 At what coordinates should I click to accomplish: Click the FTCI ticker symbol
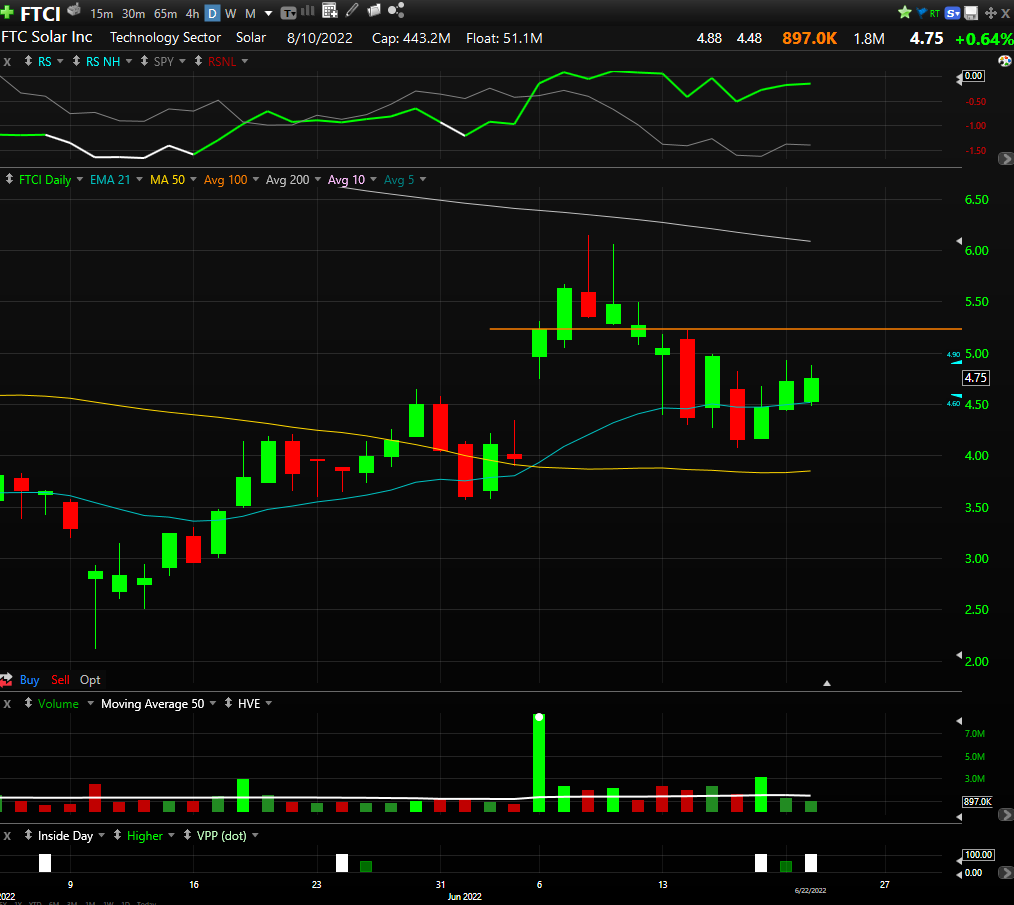(40, 14)
